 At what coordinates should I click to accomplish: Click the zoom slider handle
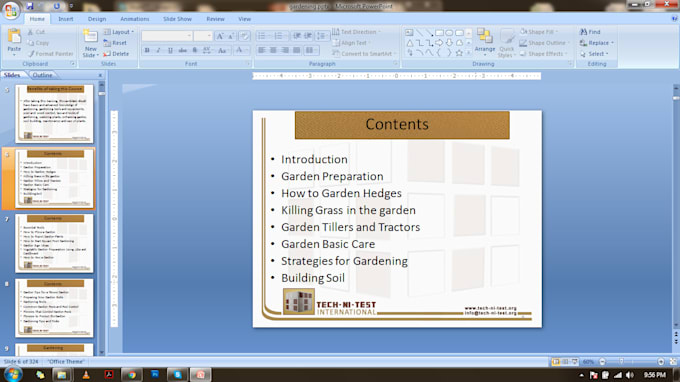621,362
